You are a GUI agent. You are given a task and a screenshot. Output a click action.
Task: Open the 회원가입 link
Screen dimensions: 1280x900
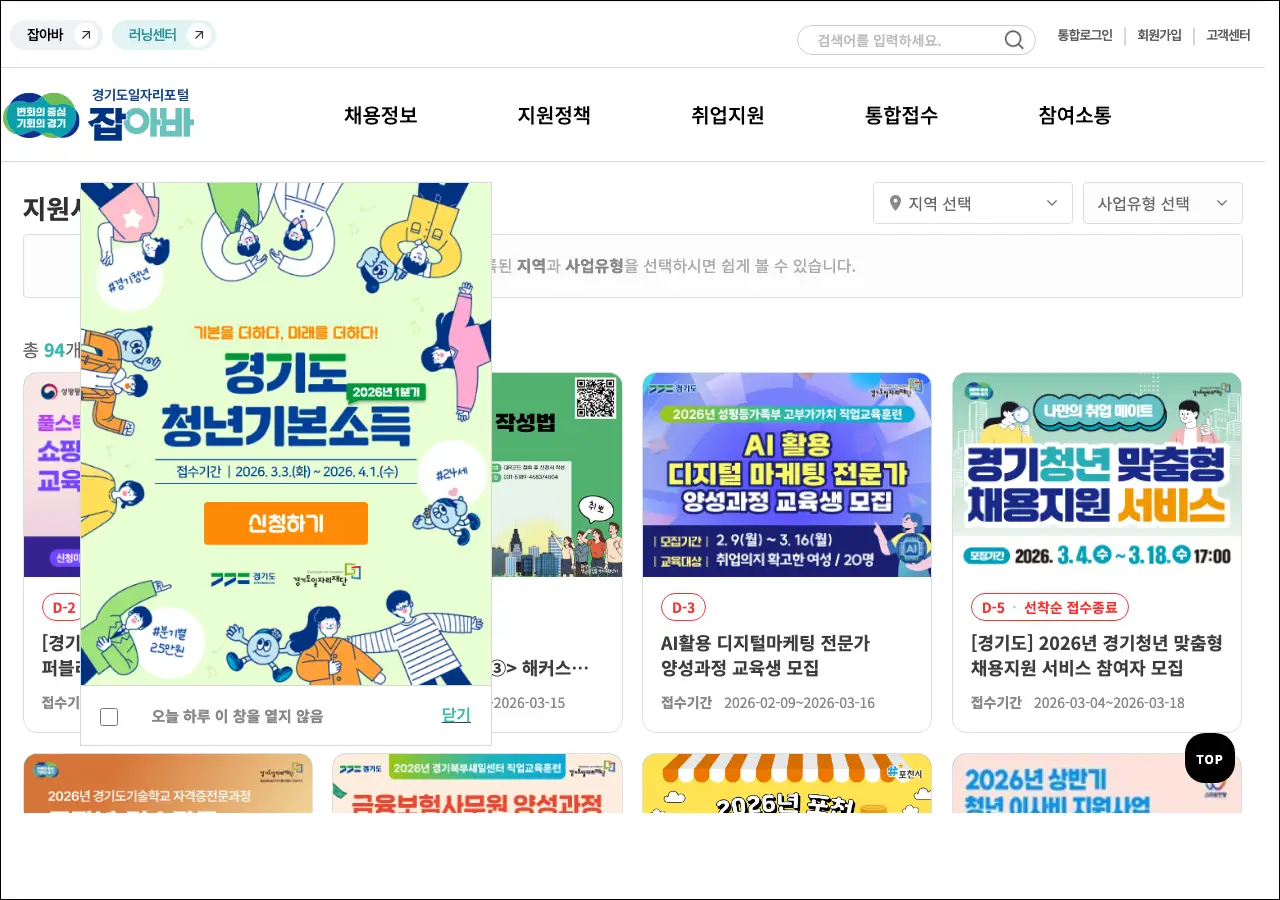pyautogui.click(x=1159, y=35)
